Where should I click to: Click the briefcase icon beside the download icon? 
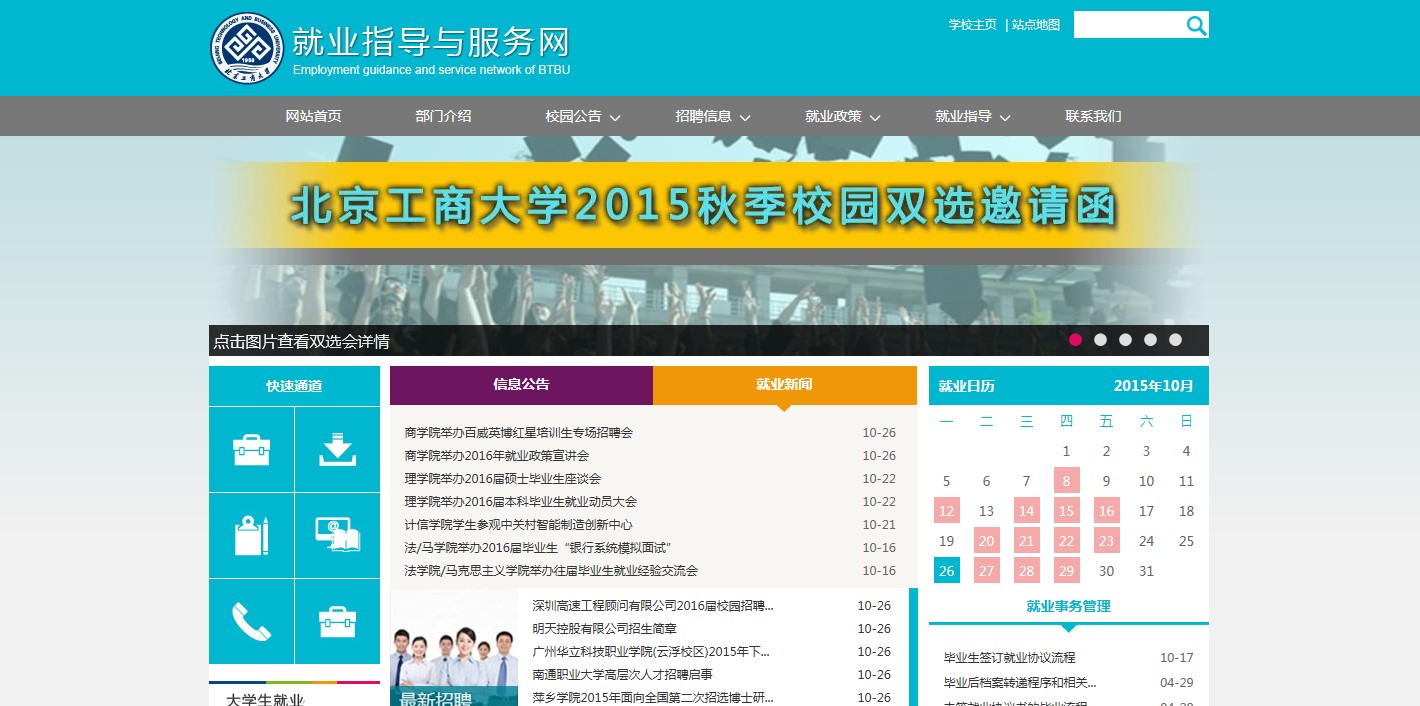[x=251, y=450]
